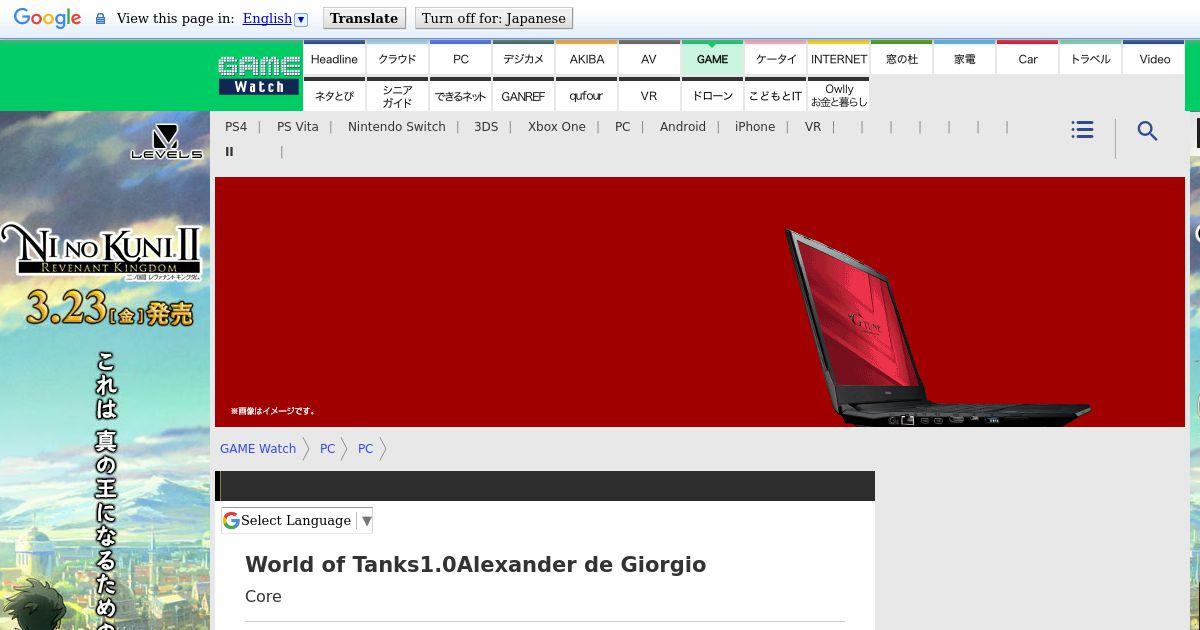Go to 3DS category
1200x630 pixels.
point(486,127)
